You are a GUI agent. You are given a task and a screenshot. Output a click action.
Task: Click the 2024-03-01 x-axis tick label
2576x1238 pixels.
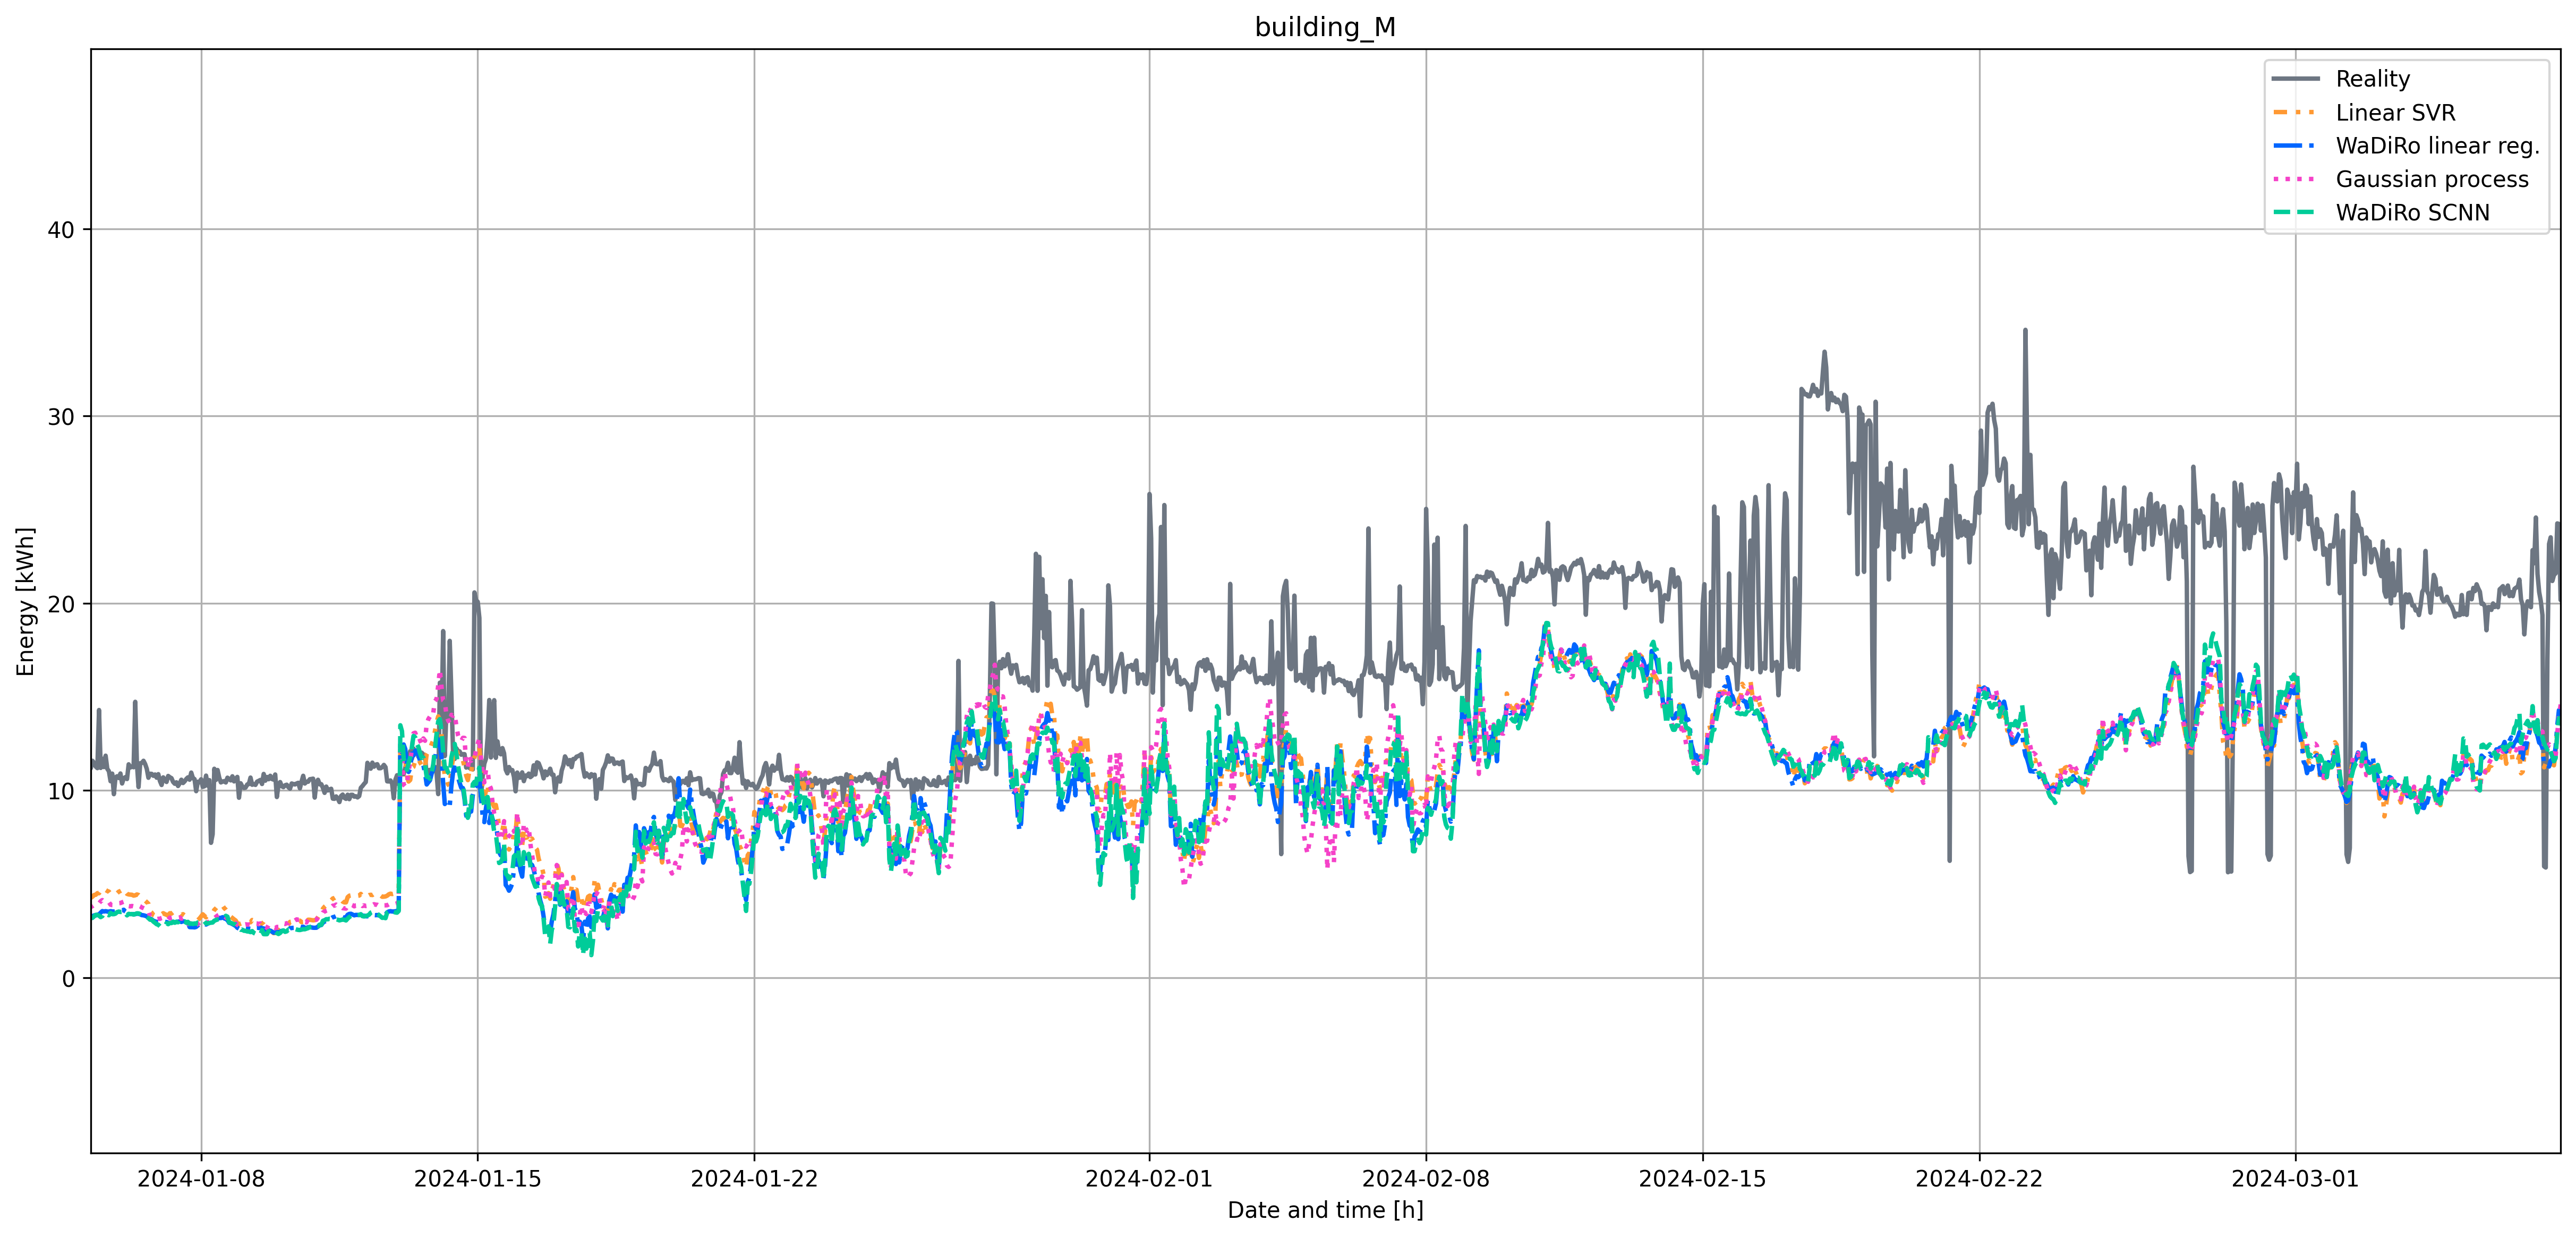pyautogui.click(x=2294, y=1179)
